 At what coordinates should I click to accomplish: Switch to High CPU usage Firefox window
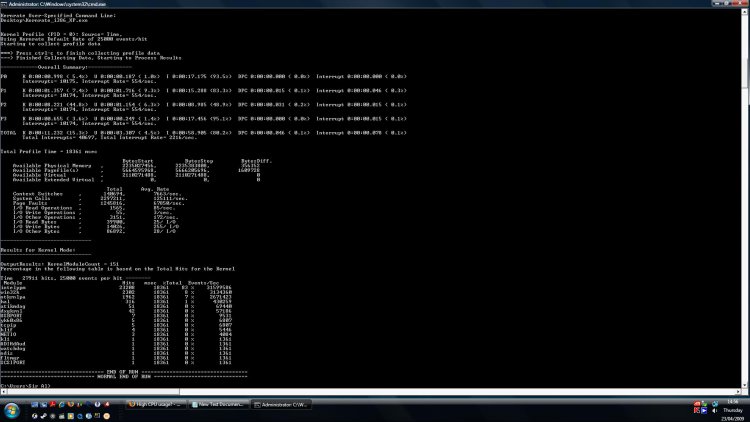coord(155,405)
